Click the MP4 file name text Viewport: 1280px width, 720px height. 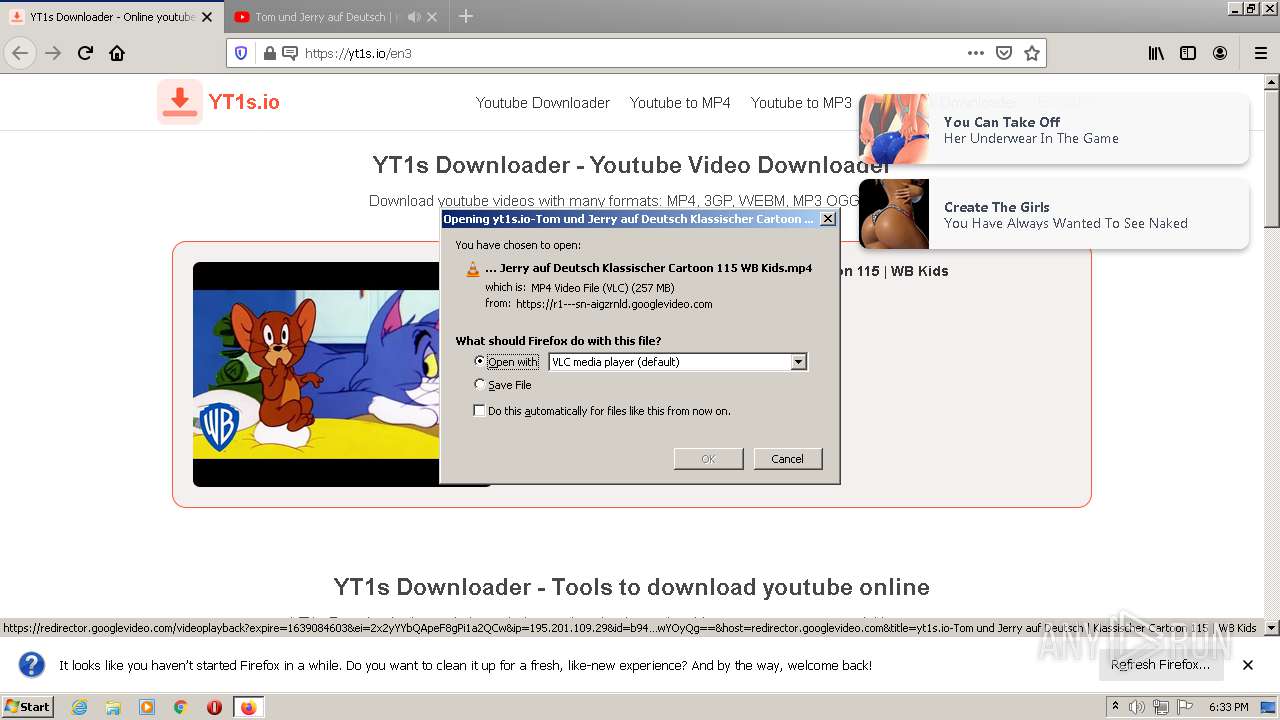[x=648, y=268]
